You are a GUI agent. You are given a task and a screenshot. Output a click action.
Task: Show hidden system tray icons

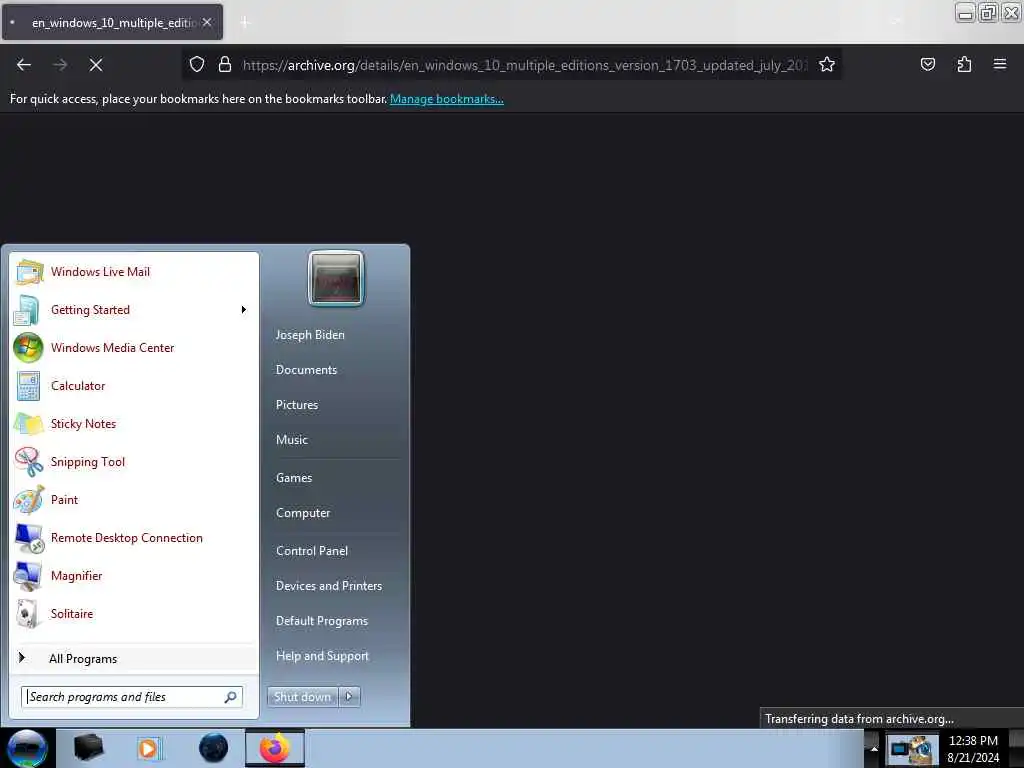tap(874, 748)
